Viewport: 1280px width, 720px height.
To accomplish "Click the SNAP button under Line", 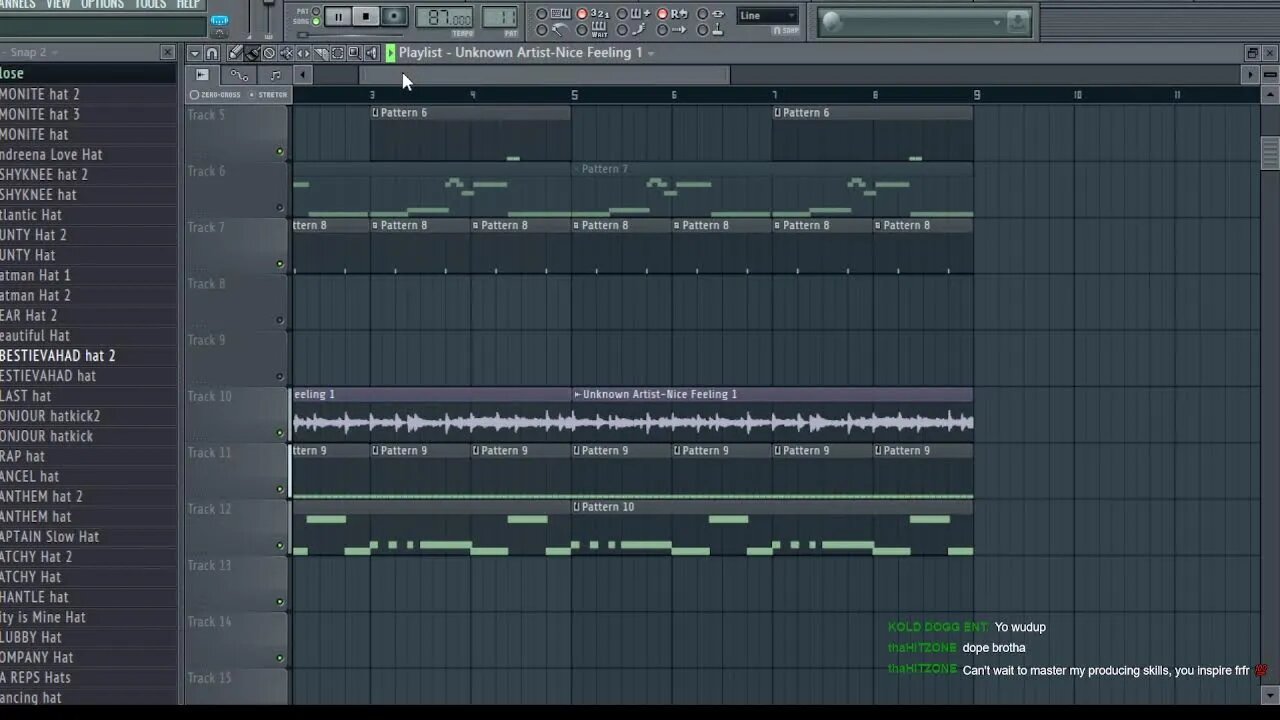I will (x=785, y=30).
